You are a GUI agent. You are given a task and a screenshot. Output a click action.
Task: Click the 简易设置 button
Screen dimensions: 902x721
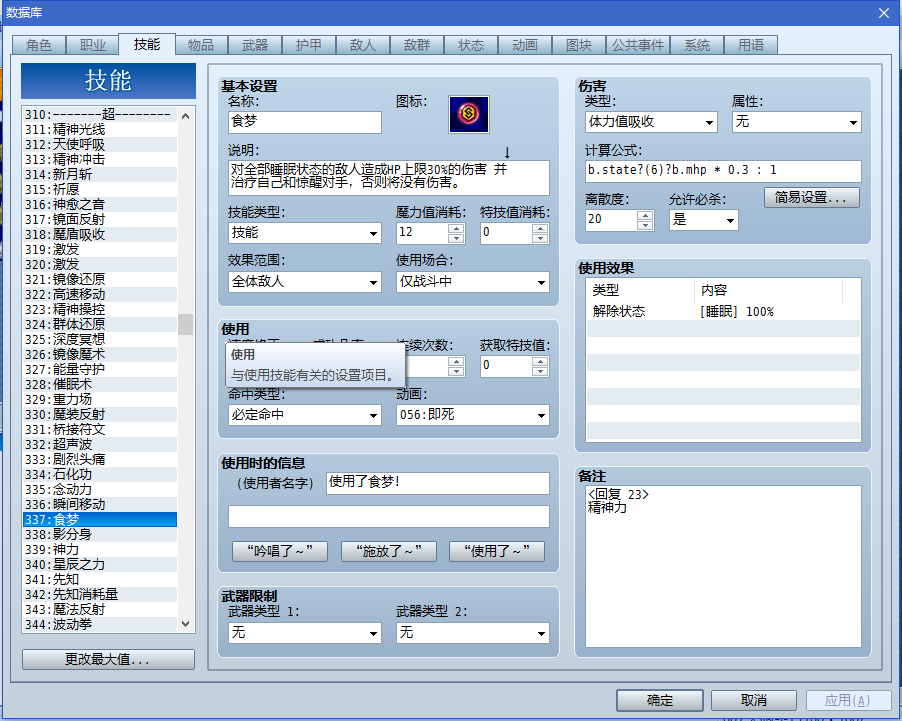tap(812, 197)
